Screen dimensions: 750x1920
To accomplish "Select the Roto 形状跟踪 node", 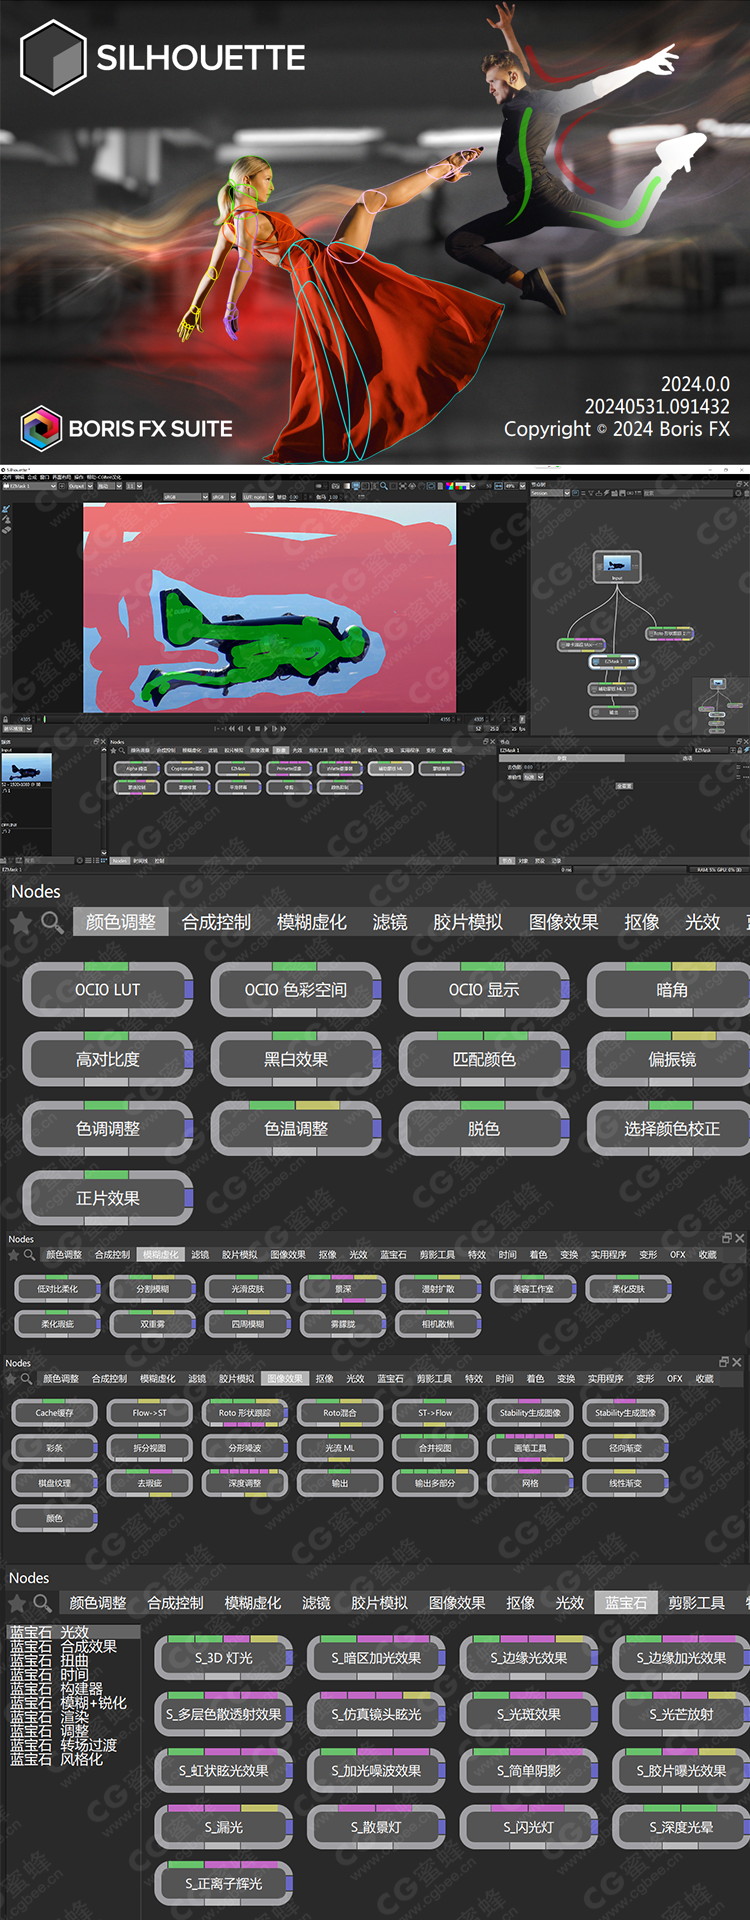I will [245, 1413].
